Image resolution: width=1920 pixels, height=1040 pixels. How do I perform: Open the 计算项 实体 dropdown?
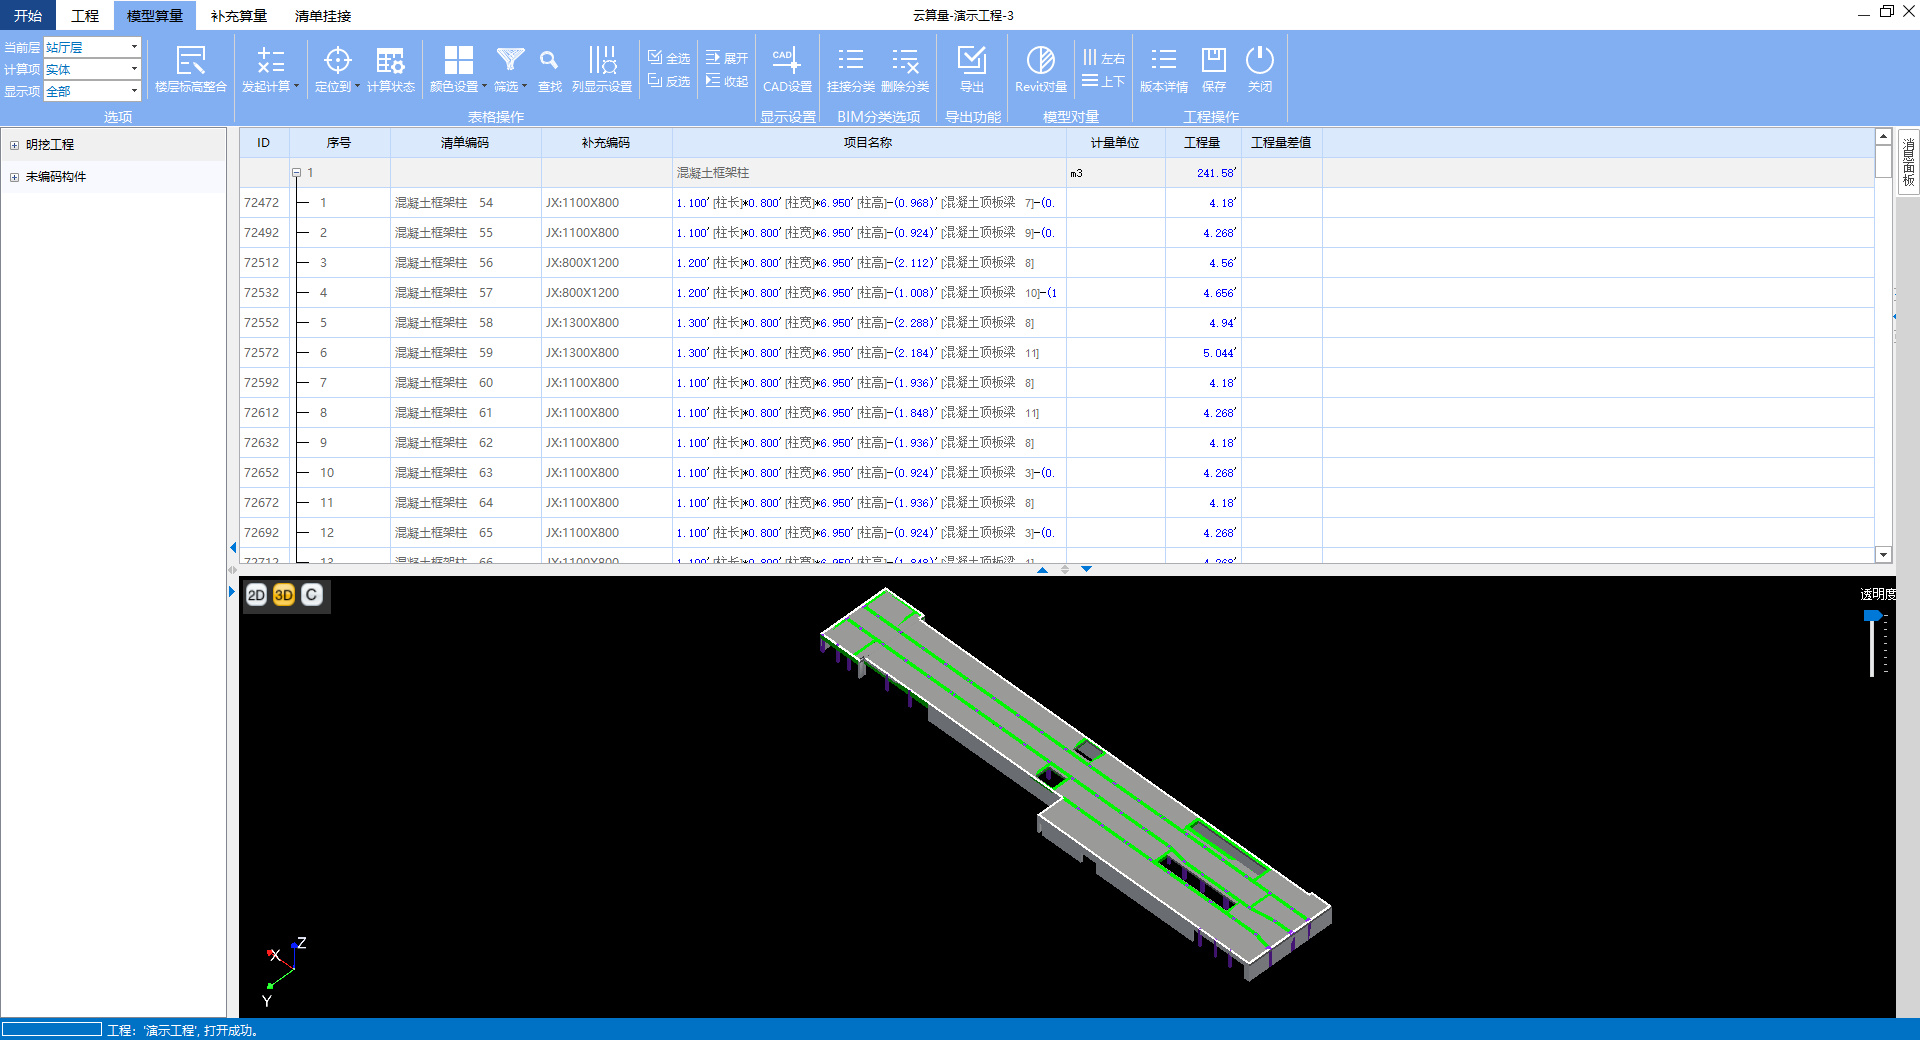(x=134, y=69)
